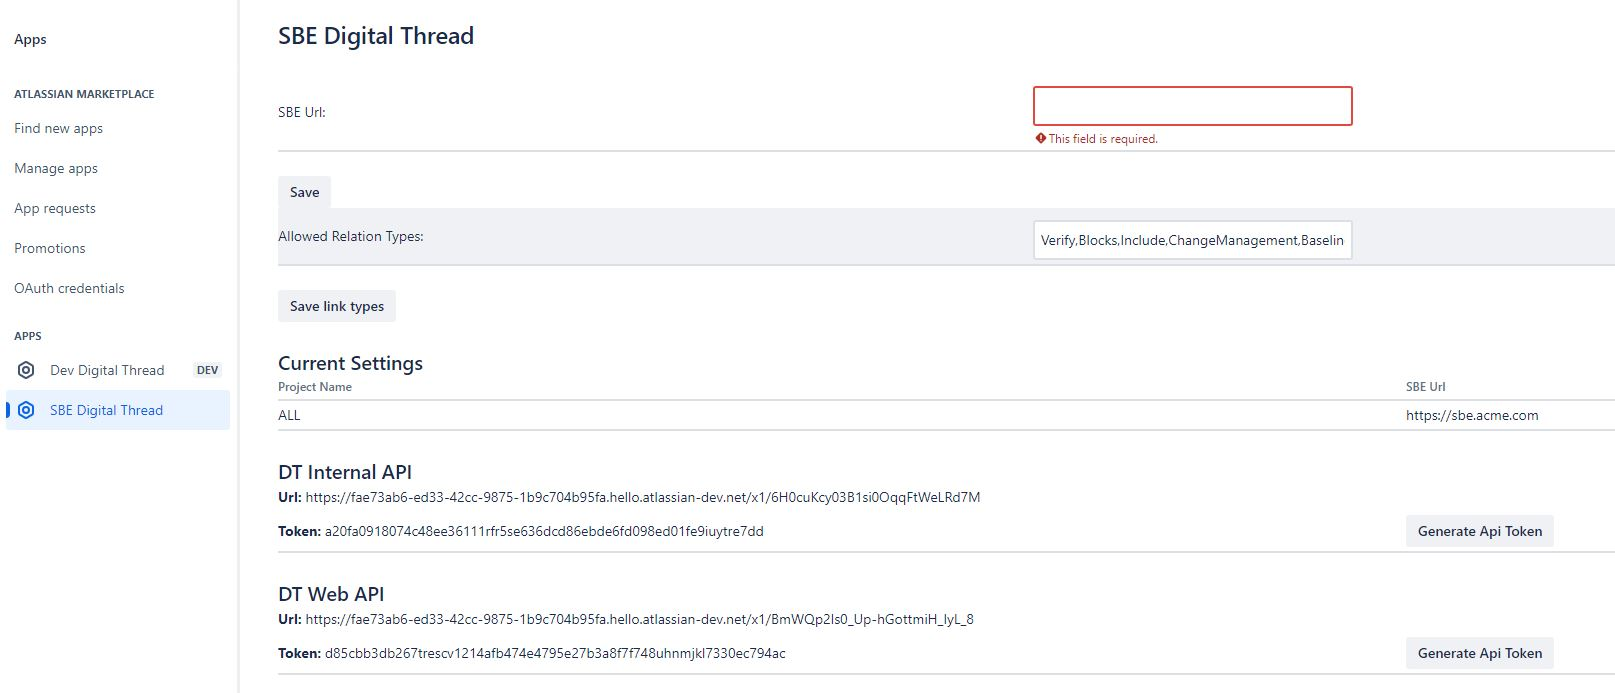
Task: Click the ALL project name cell
Action: click(x=289, y=415)
